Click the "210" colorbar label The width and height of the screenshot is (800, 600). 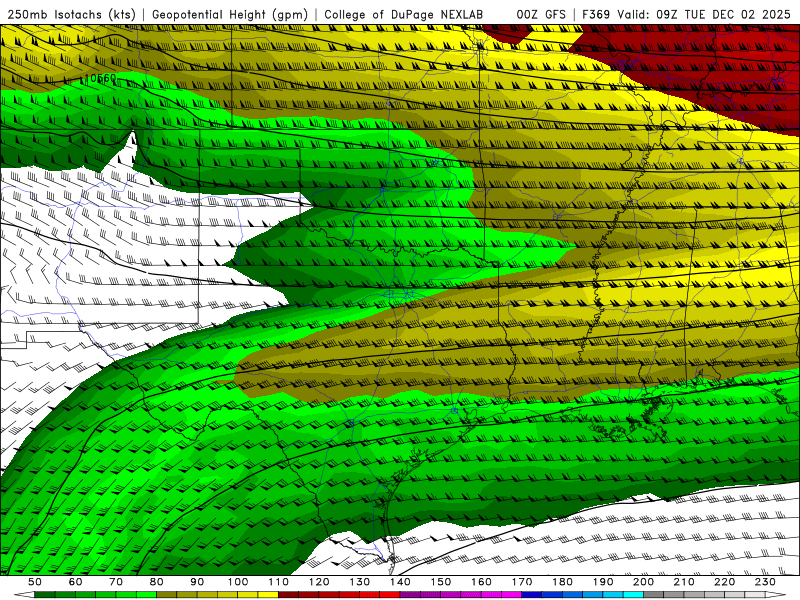(x=684, y=582)
